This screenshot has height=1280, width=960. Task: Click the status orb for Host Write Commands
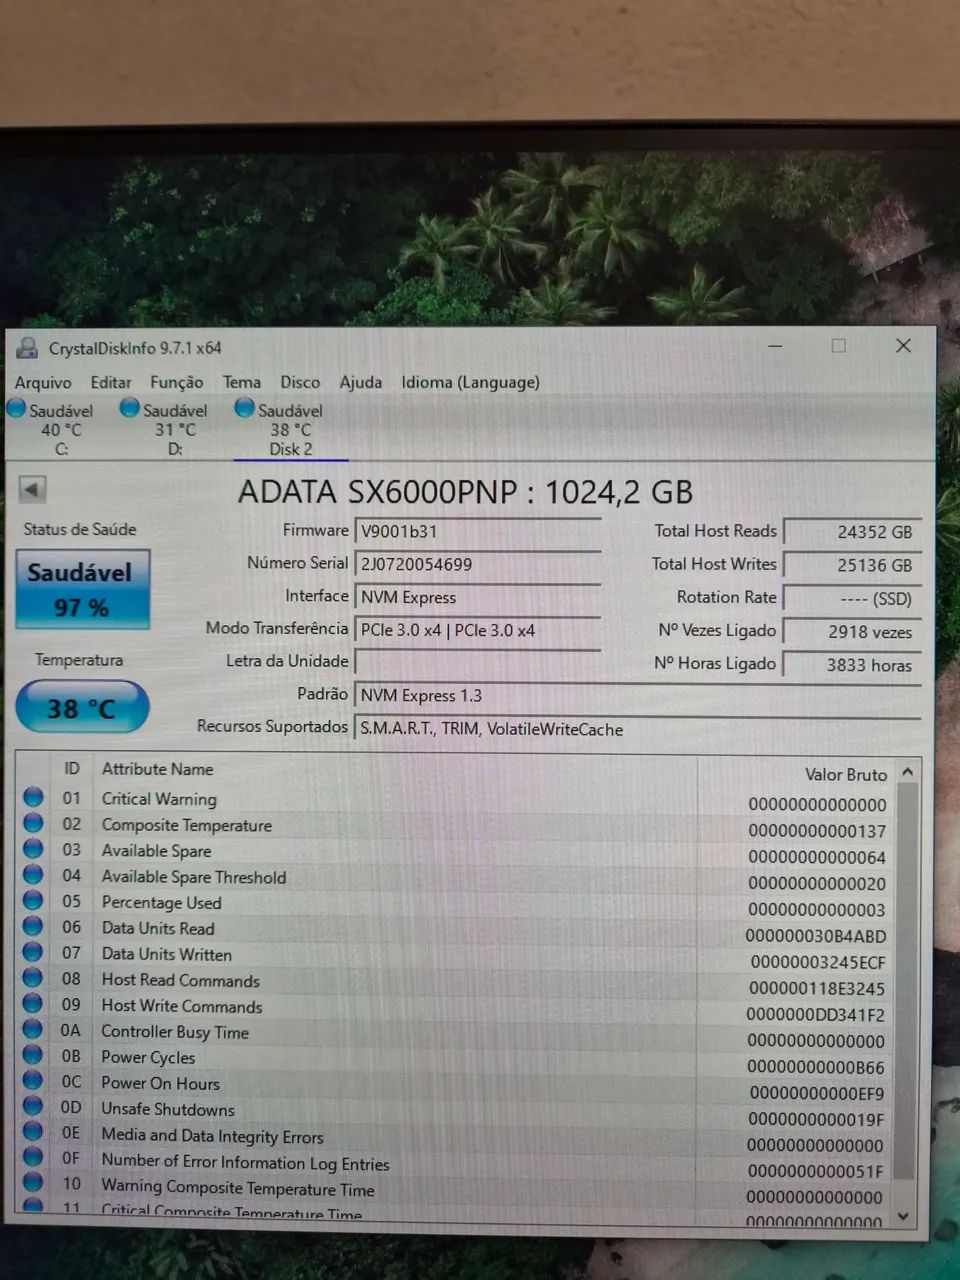click(x=33, y=1003)
